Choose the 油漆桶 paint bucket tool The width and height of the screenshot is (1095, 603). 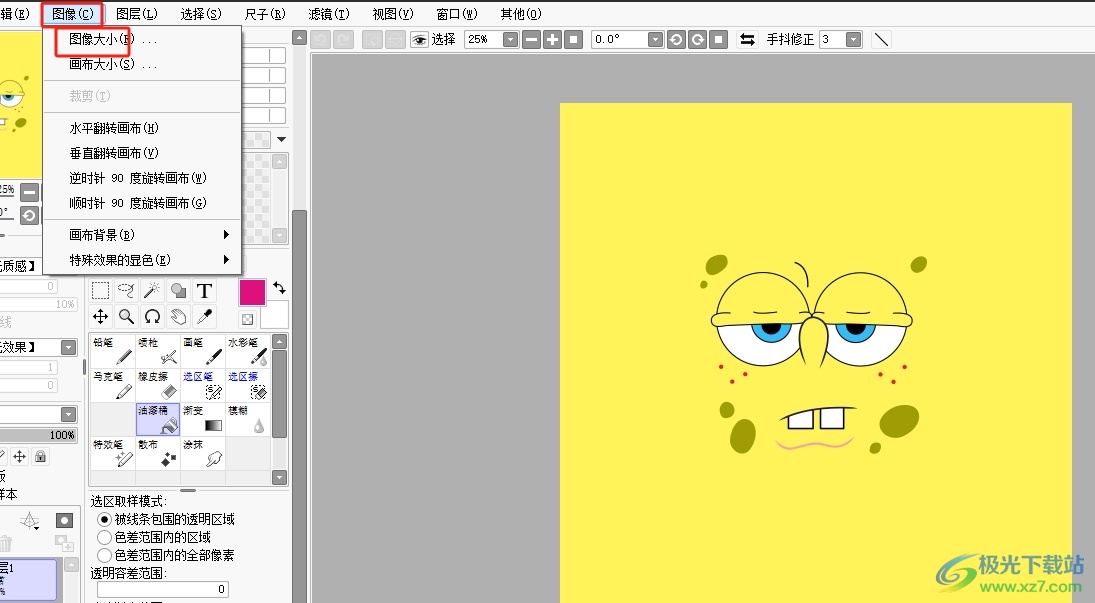click(158, 419)
